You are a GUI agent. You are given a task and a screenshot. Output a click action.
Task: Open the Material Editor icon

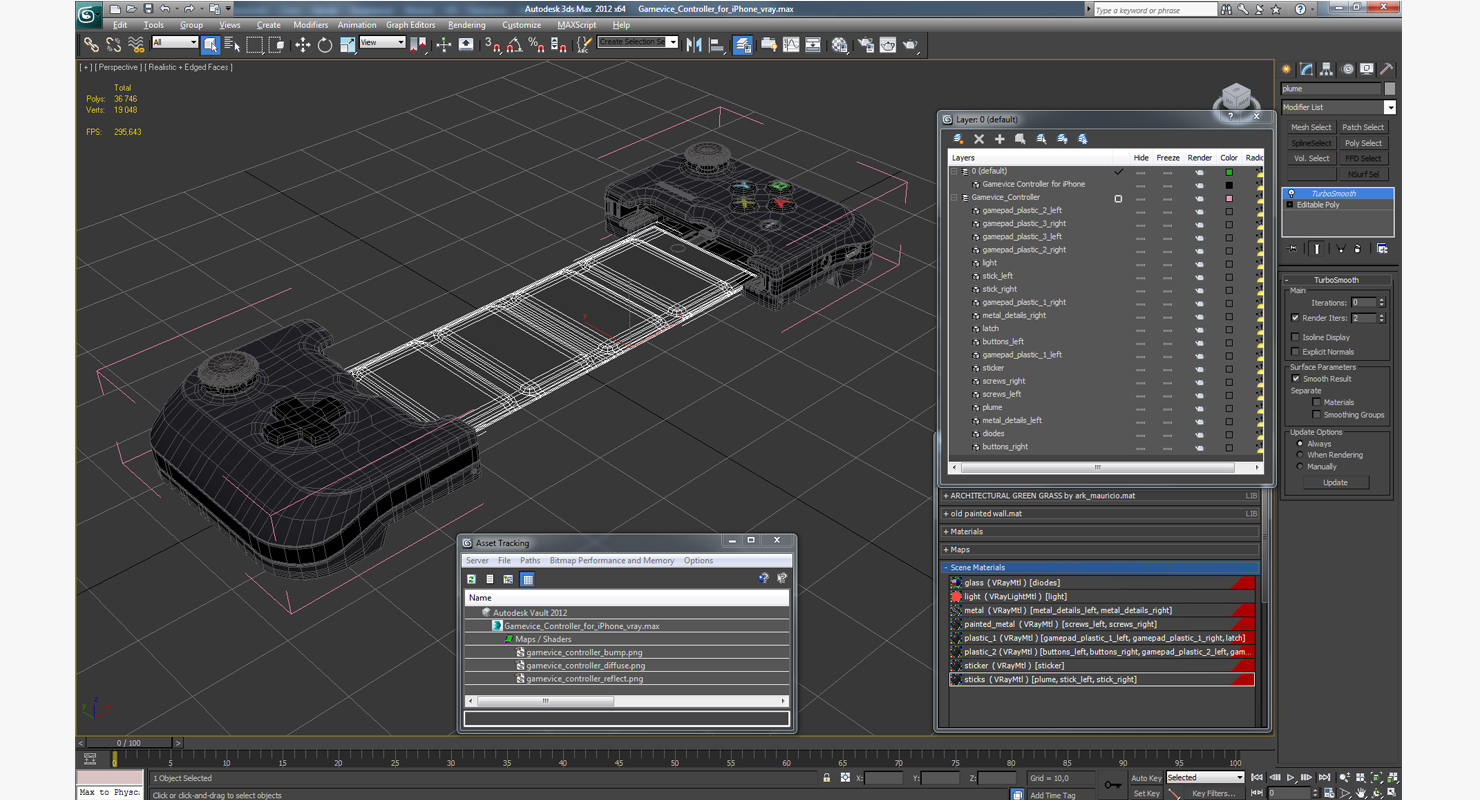[840, 45]
